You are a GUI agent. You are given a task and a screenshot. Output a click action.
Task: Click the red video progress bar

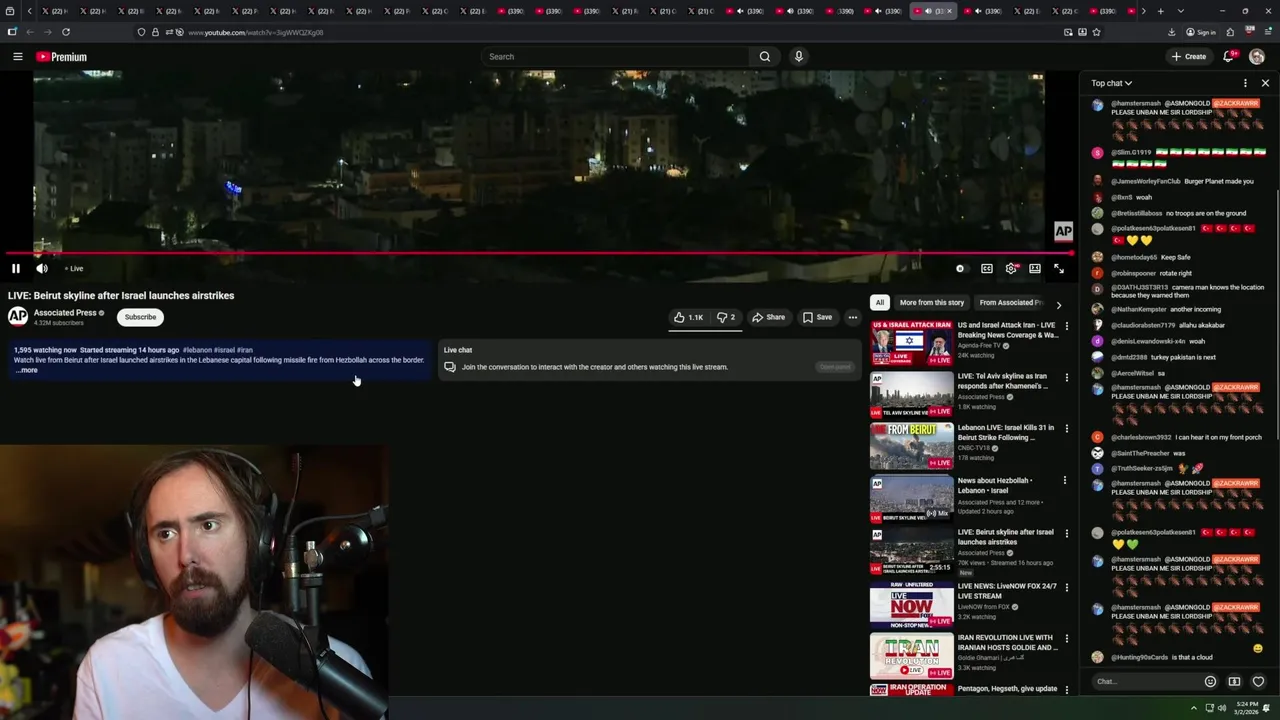coord(540,253)
